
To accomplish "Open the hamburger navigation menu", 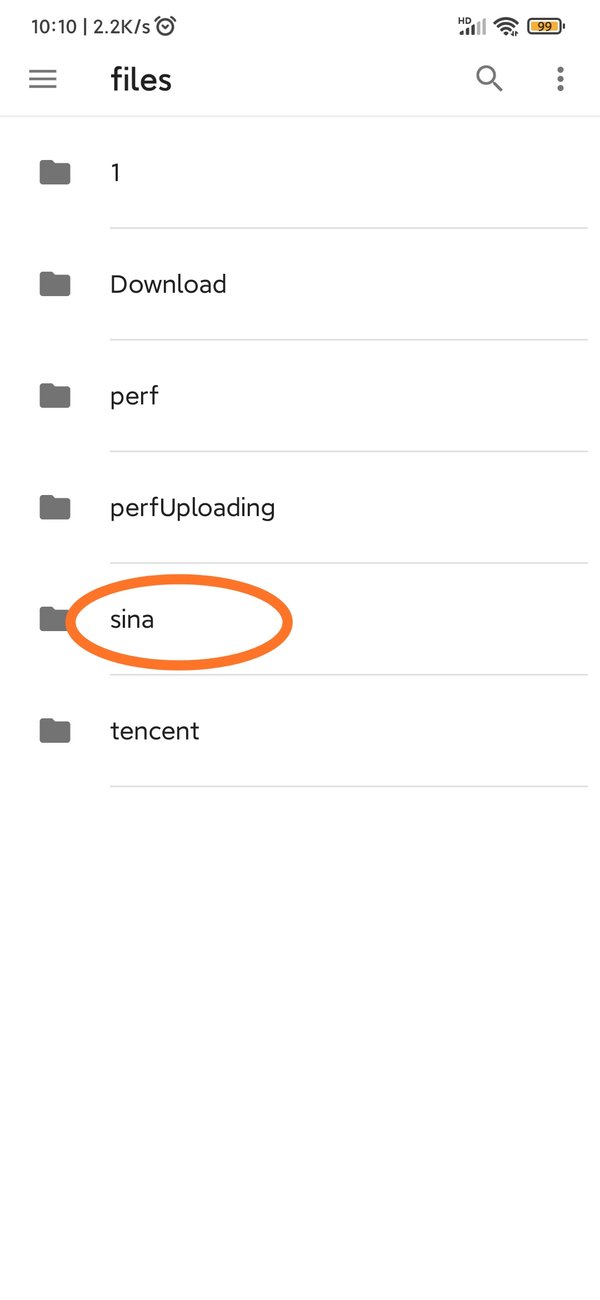I will click(x=43, y=79).
